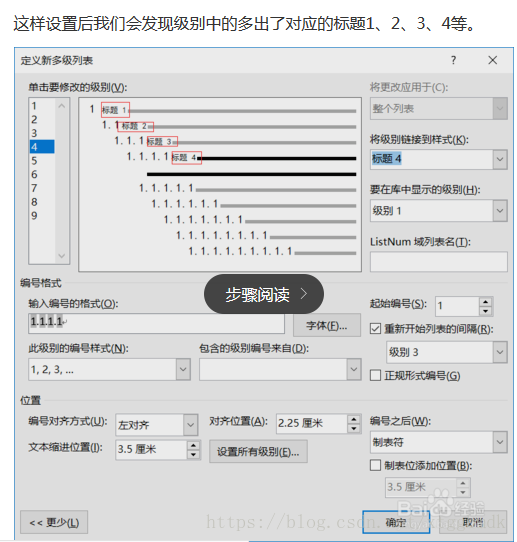The width and height of the screenshot is (517, 542).
Task: Select level 3 in the level list
Action: pyautogui.click(x=42, y=133)
